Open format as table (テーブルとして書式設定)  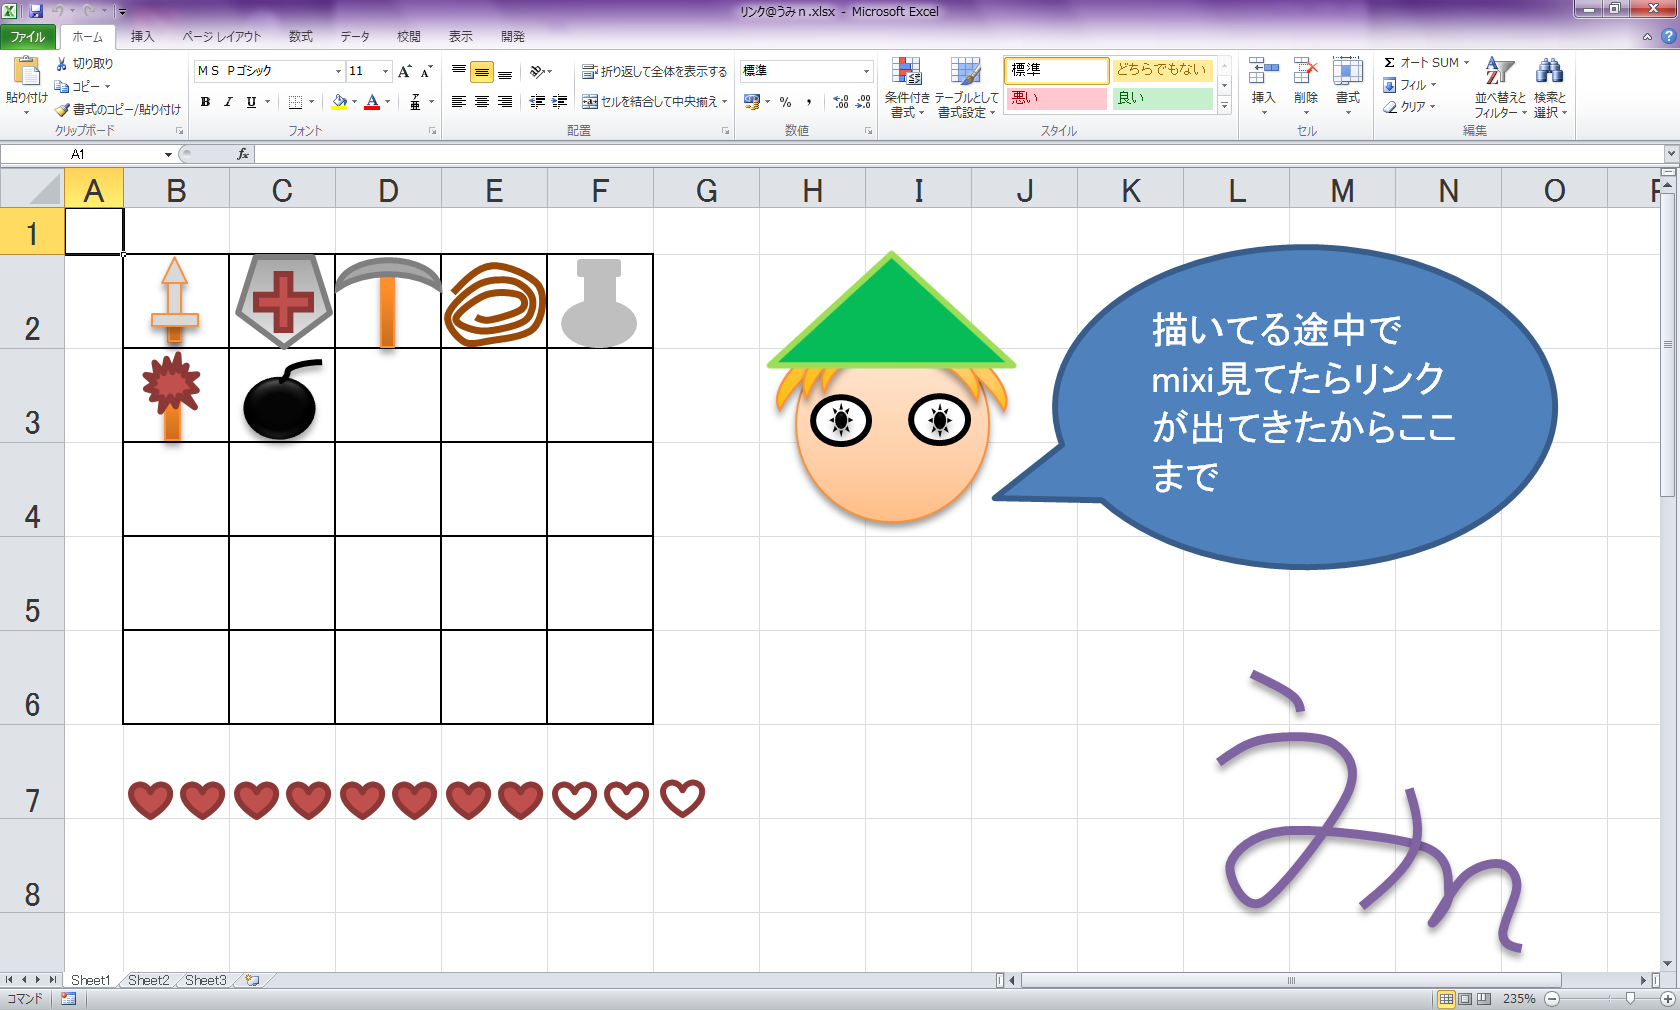(x=966, y=88)
